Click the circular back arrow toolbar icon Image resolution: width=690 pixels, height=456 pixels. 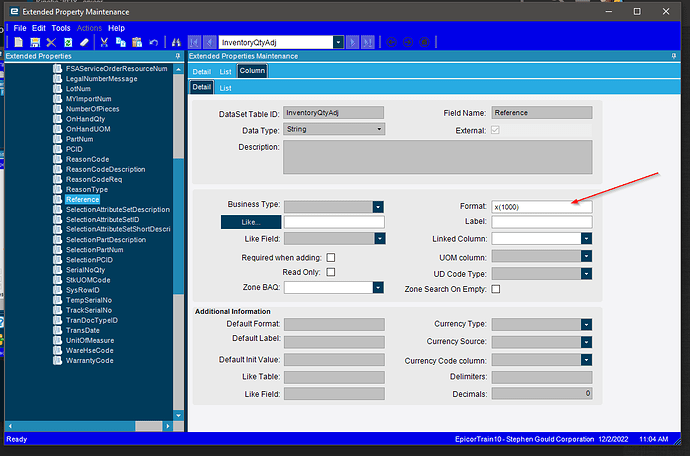pyautogui.click(x=391, y=42)
